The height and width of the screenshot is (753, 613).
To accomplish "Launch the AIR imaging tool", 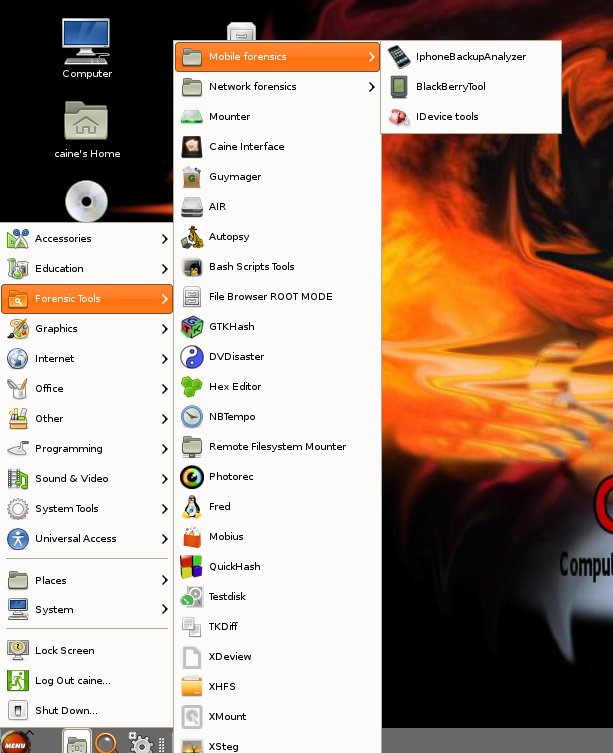I will point(277,206).
